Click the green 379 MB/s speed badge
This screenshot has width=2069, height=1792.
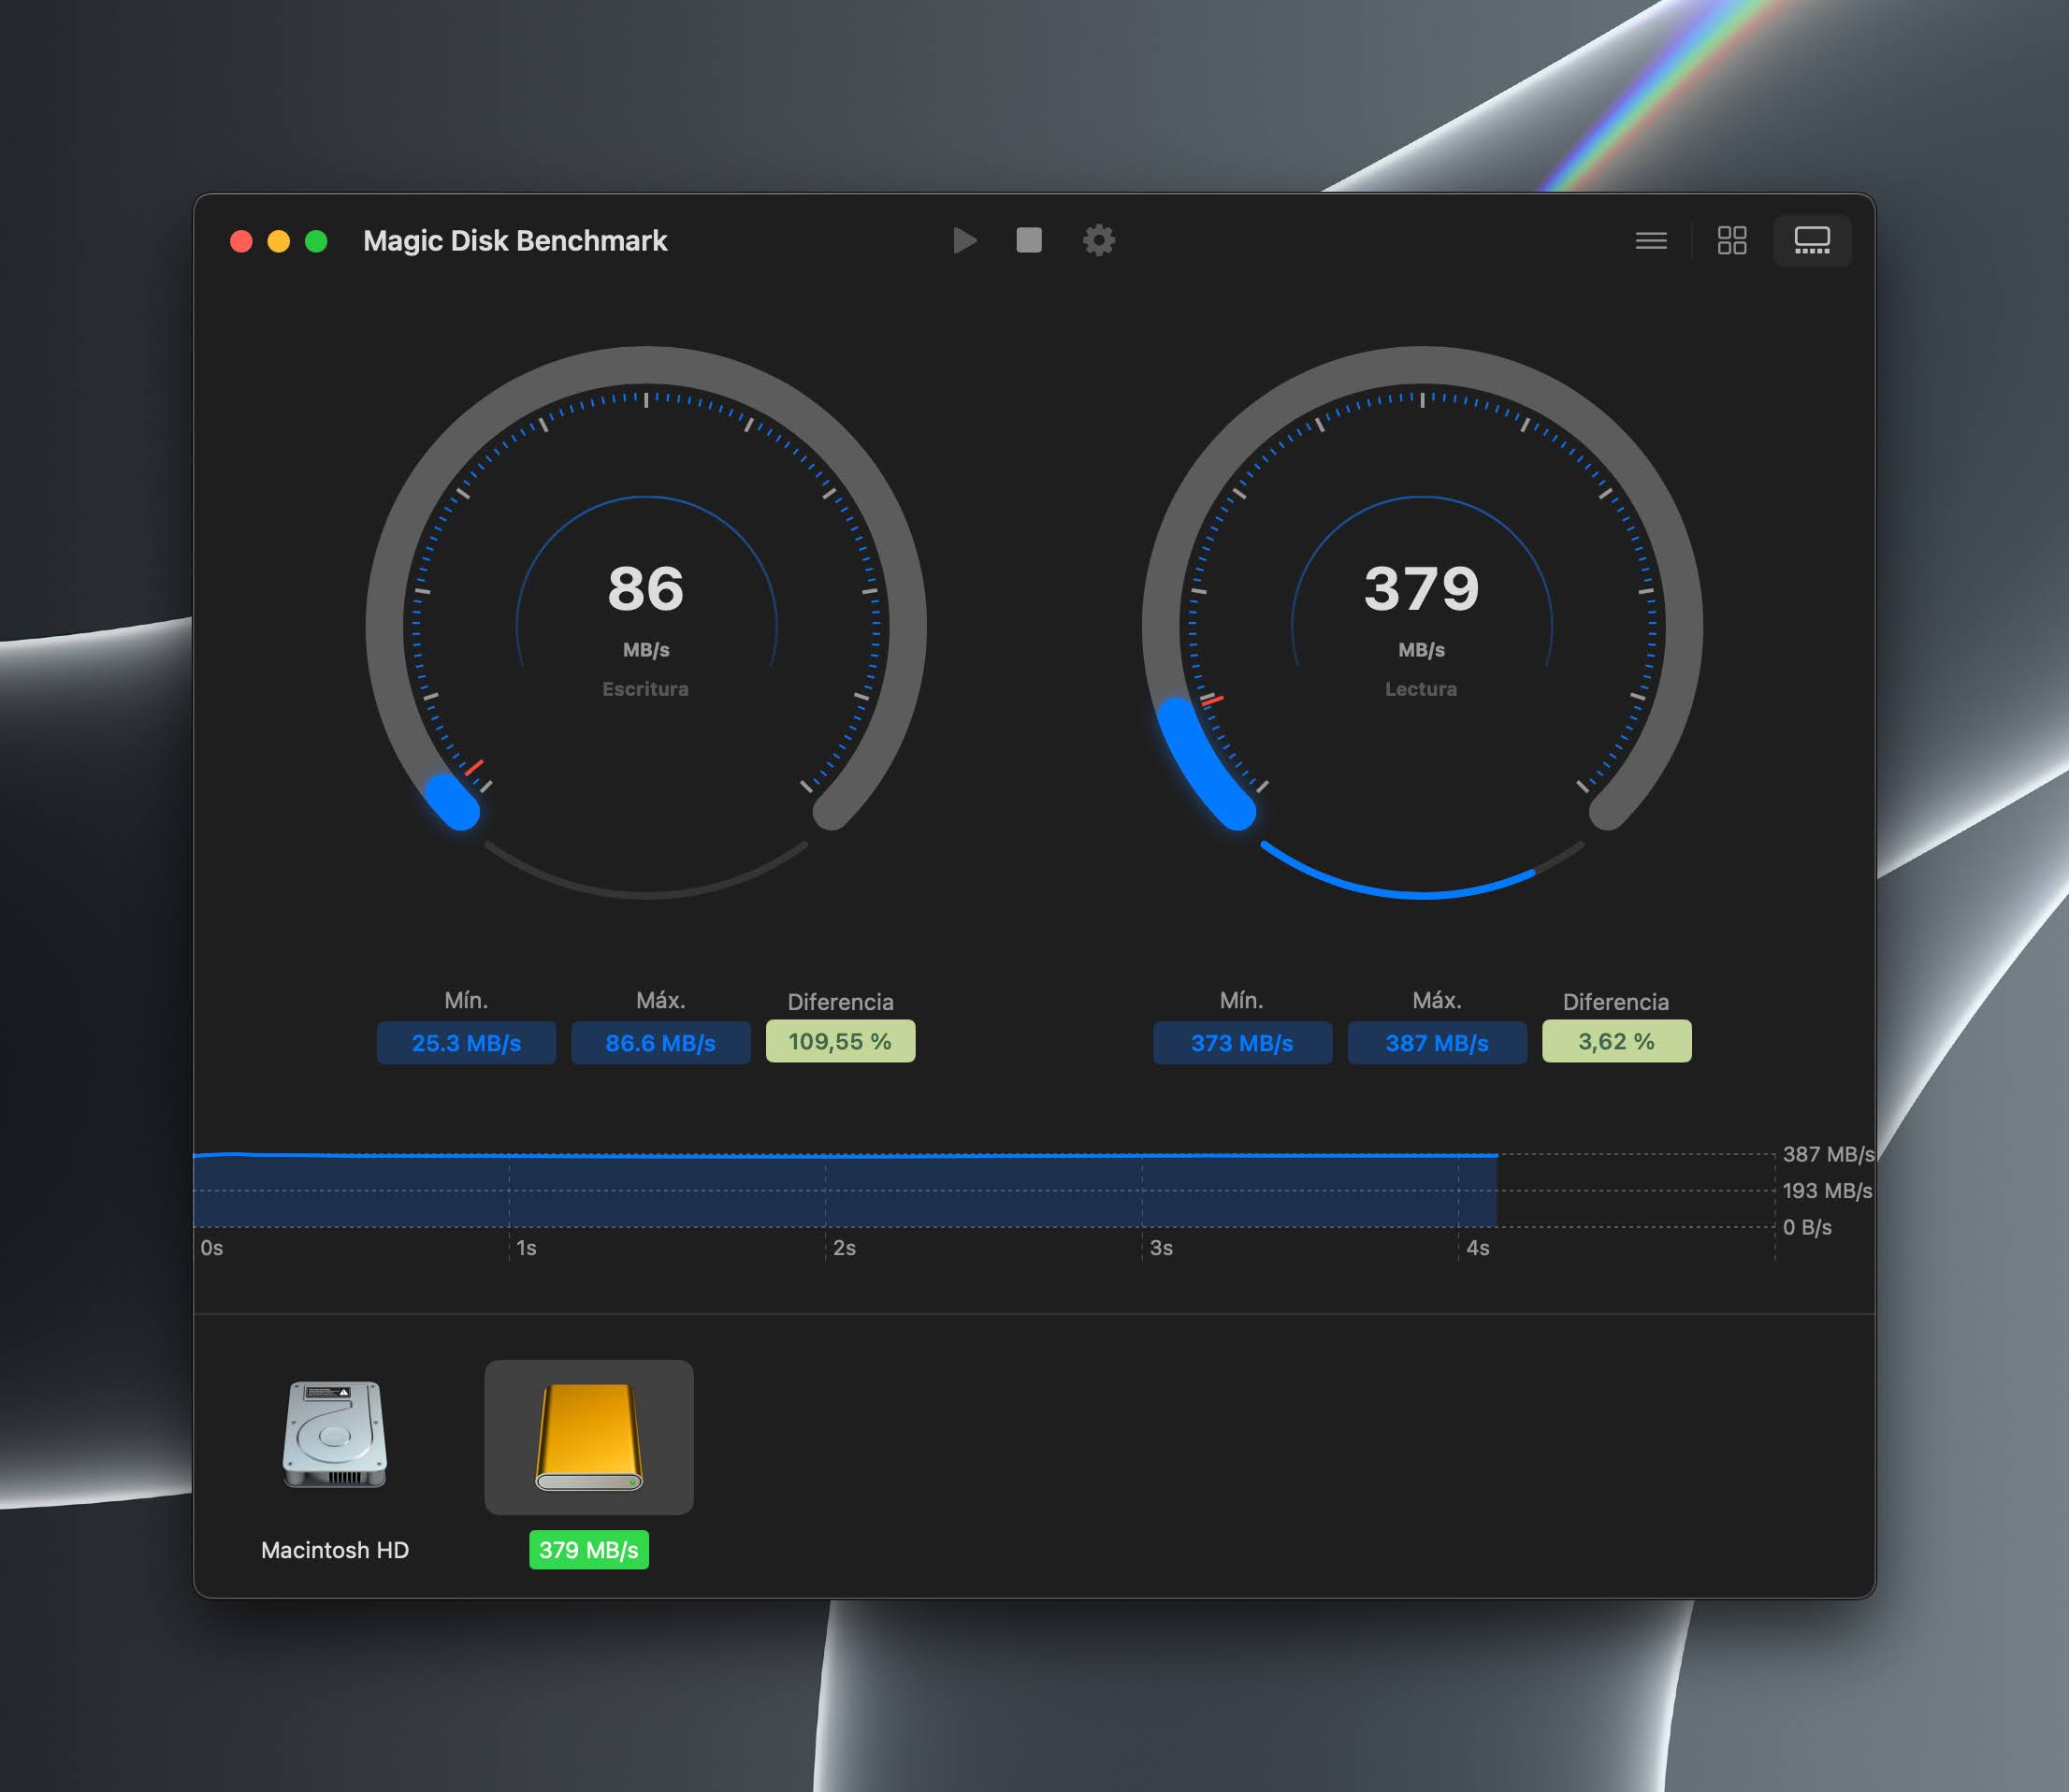tap(589, 1550)
